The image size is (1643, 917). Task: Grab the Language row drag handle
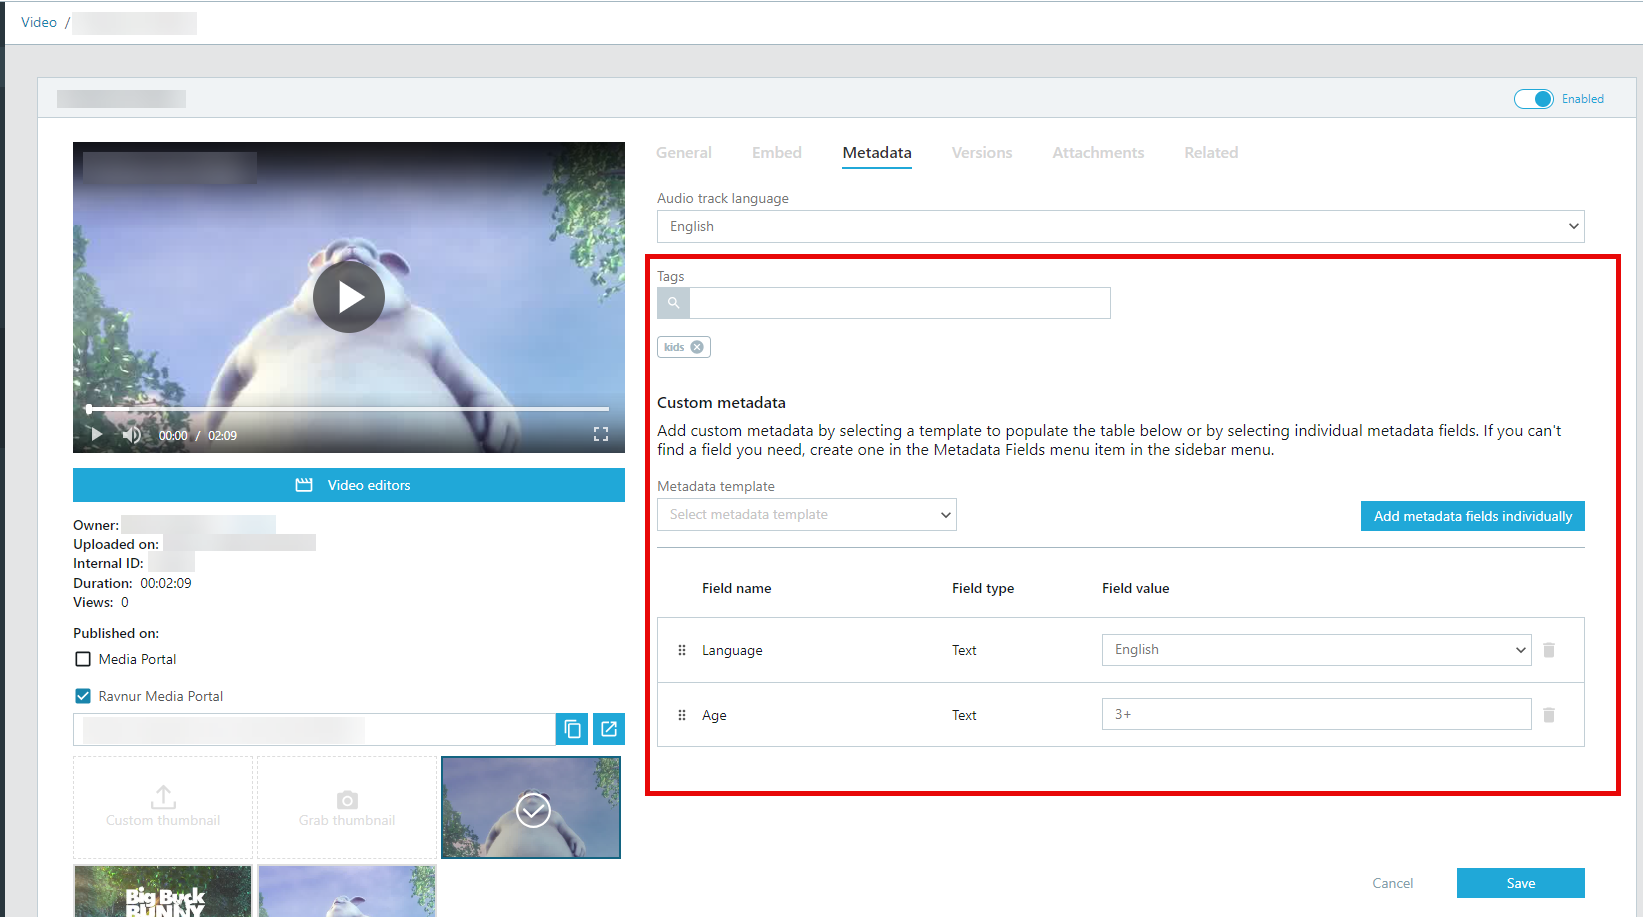[682, 650]
